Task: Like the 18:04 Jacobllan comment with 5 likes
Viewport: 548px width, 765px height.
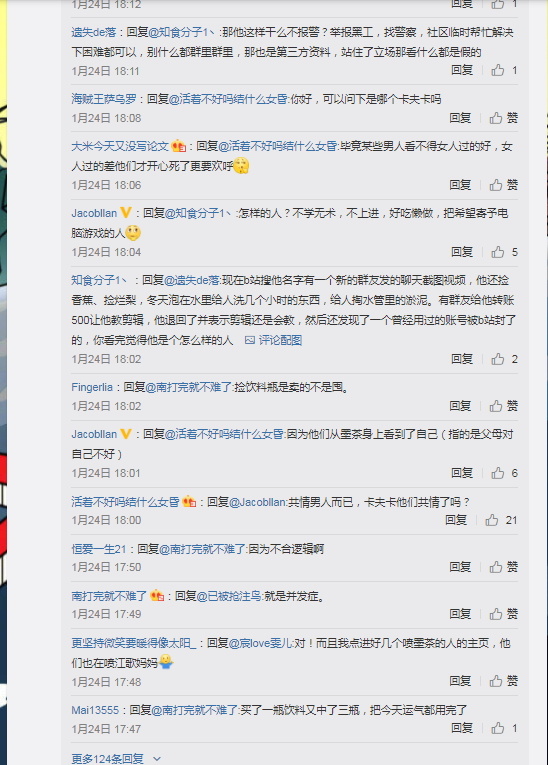Action: click(x=505, y=252)
